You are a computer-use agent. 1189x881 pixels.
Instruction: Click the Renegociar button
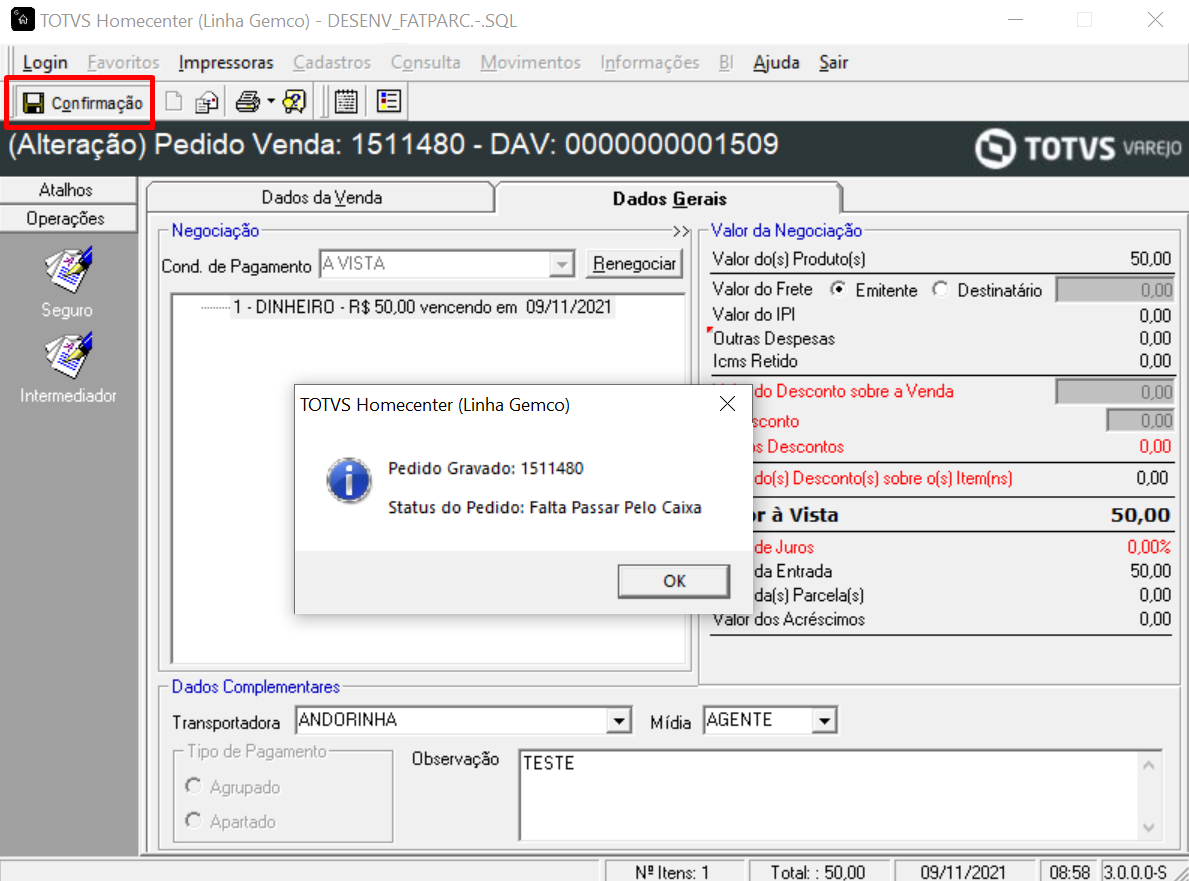(634, 264)
